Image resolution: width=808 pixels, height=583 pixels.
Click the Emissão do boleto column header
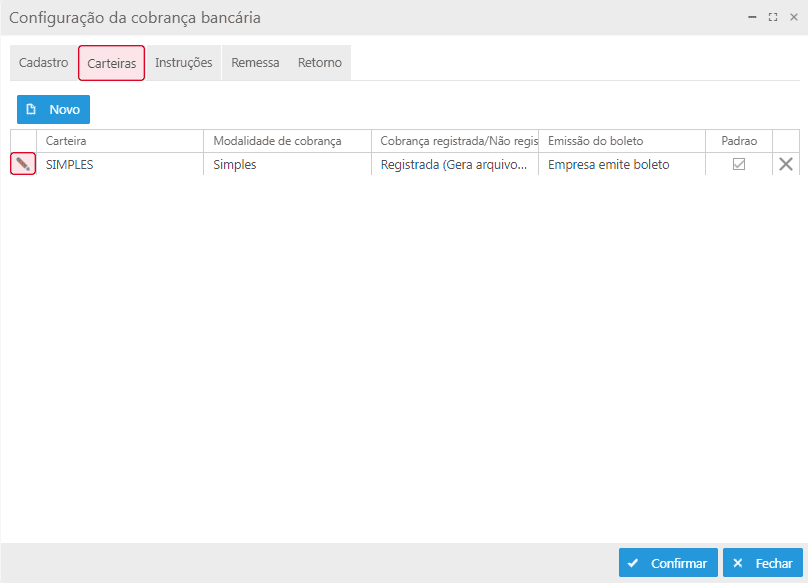tap(622, 141)
